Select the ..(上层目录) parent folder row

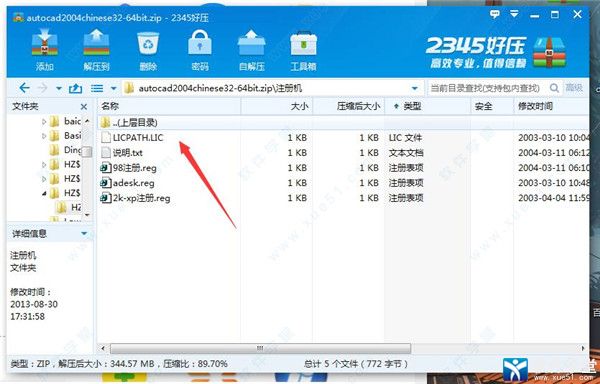pyautogui.click(x=343, y=123)
